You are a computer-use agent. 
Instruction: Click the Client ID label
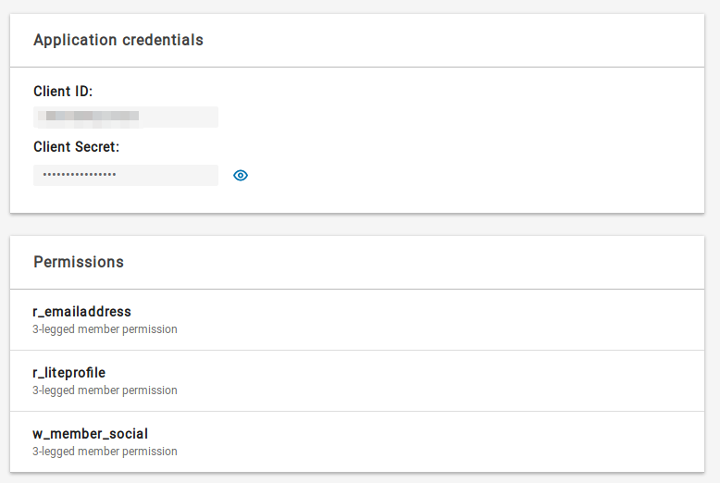point(63,91)
